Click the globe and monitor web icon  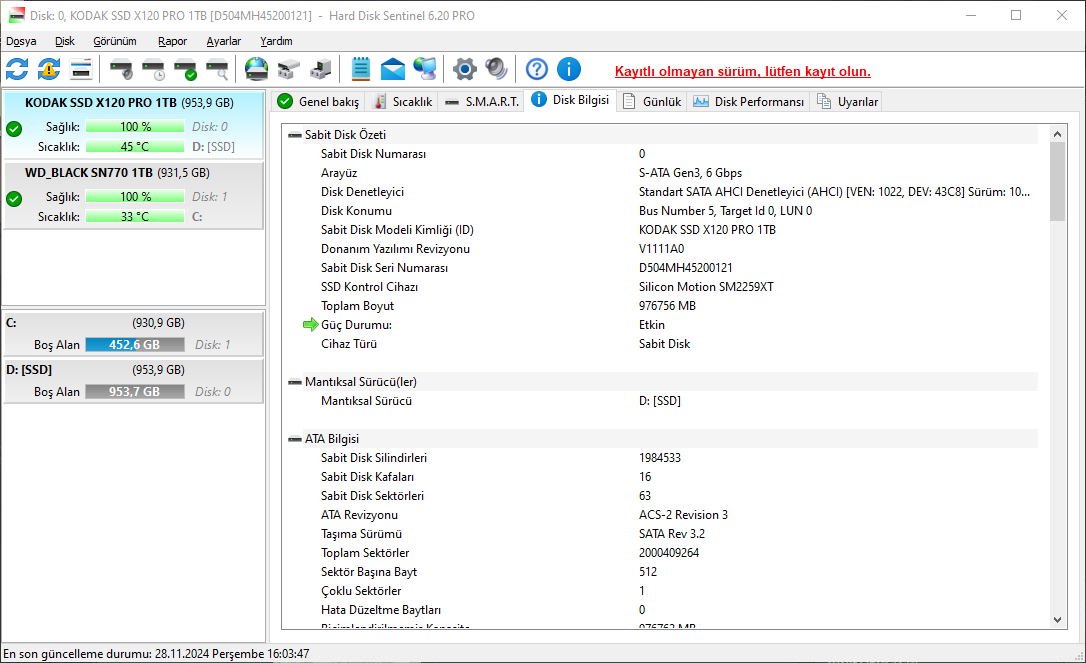coord(425,69)
